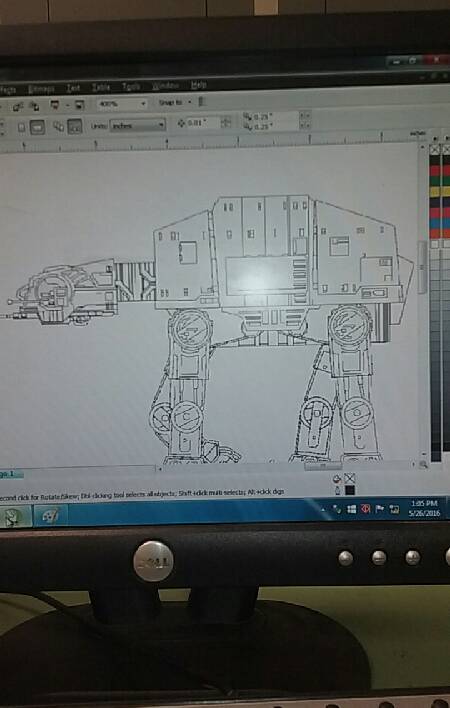The height and width of the screenshot is (708, 450).
Task: Click the upper duplicate distance spinner
Action: pos(305,115)
